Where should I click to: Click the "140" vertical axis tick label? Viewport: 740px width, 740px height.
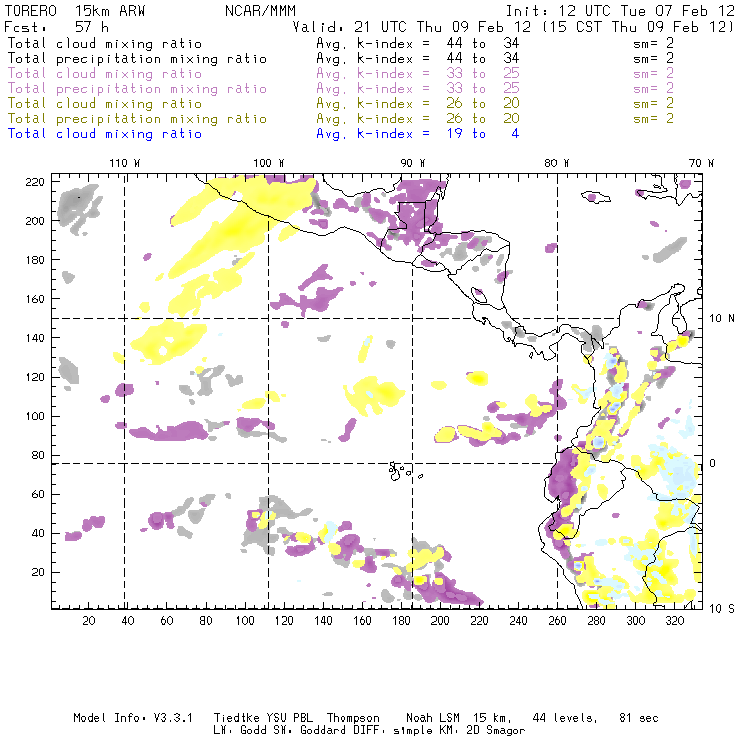[35, 338]
